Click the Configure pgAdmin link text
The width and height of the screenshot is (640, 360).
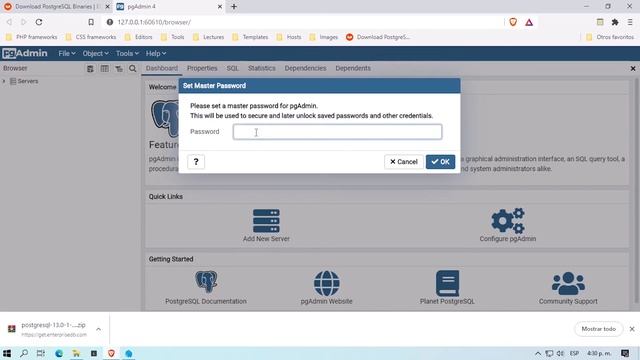click(508, 239)
